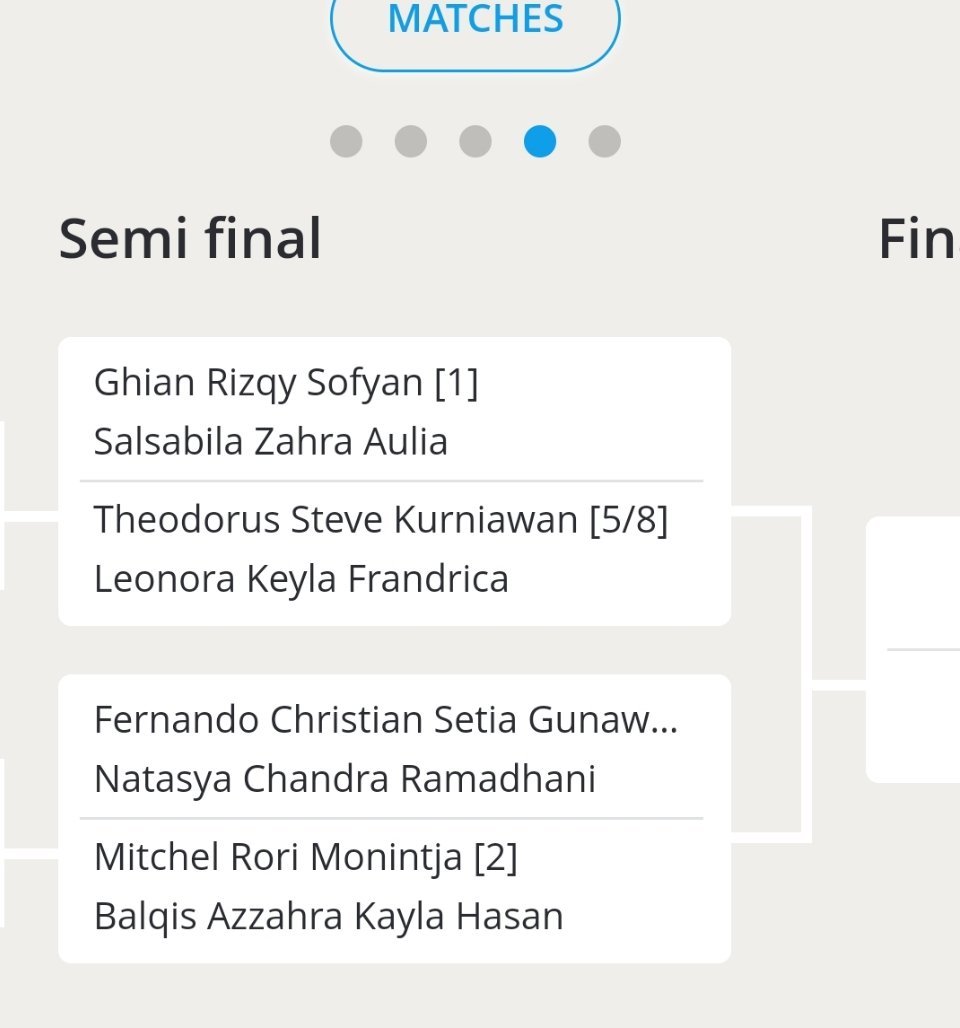Open Balqis Azzahra Kayla Hasan profile

tap(328, 915)
